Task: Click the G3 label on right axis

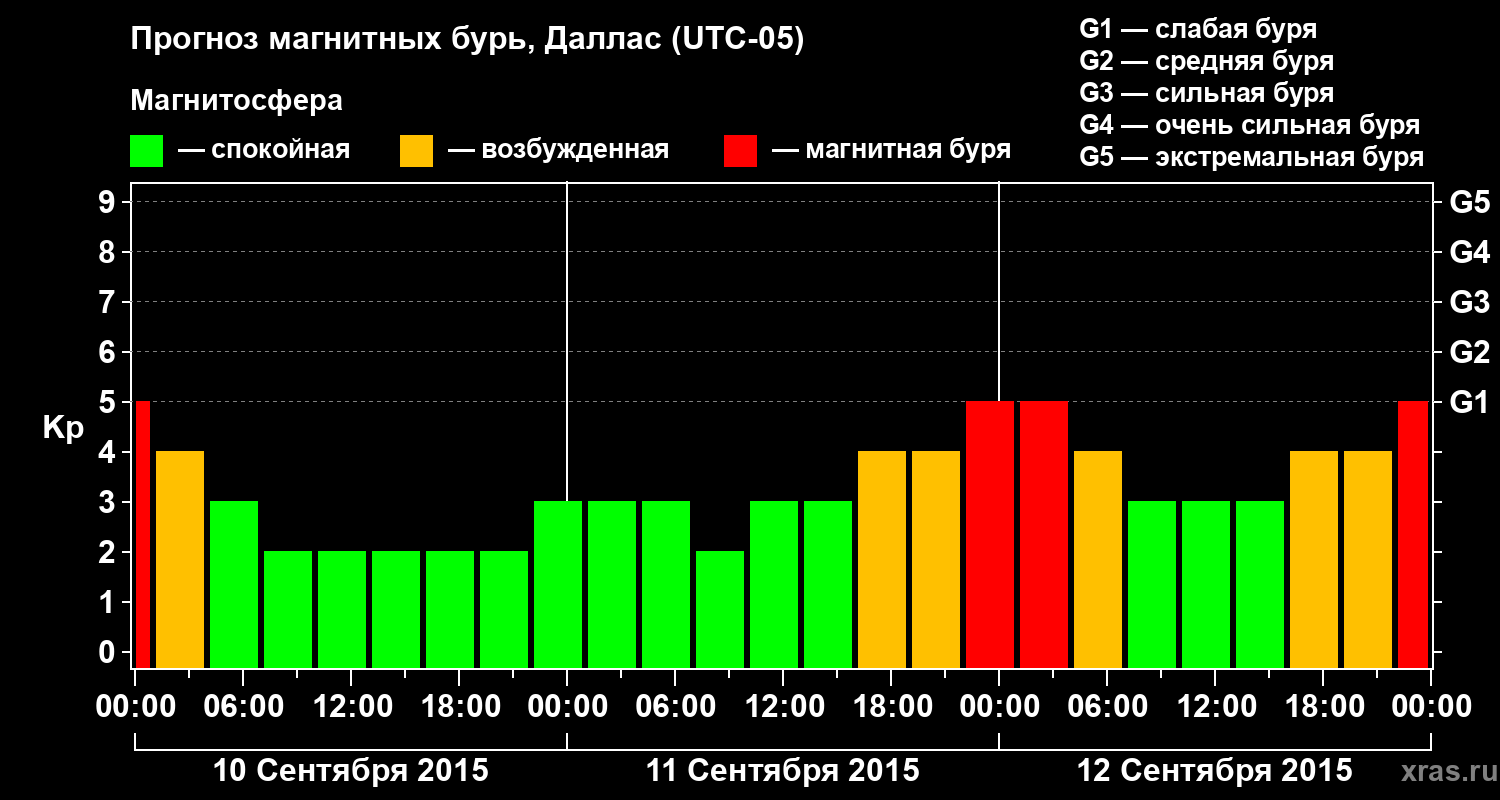Action: pos(1469,302)
